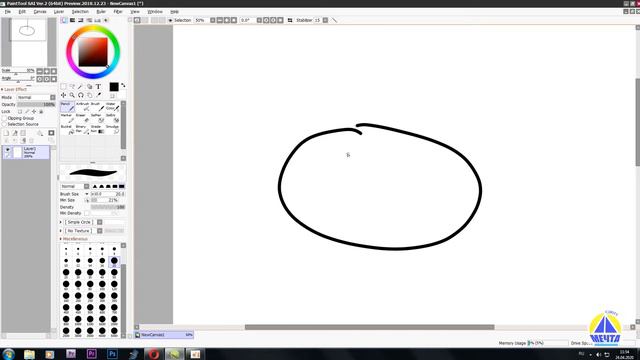Click the black foreground color swatch
The image size is (640, 360).
pos(114,87)
